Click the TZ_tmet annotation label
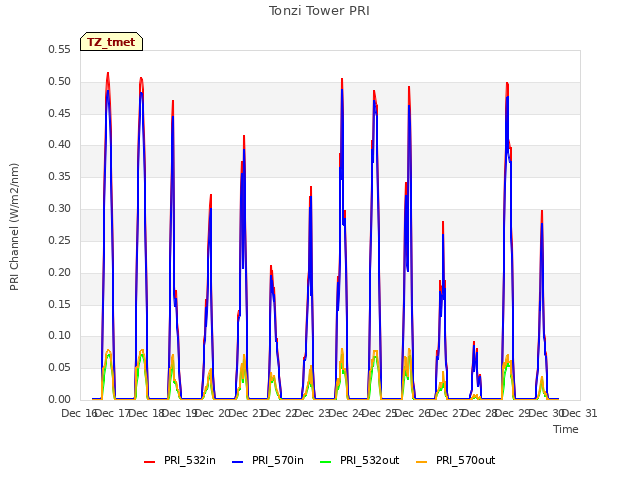Image resolution: width=640 pixels, height=480 pixels. point(111,42)
